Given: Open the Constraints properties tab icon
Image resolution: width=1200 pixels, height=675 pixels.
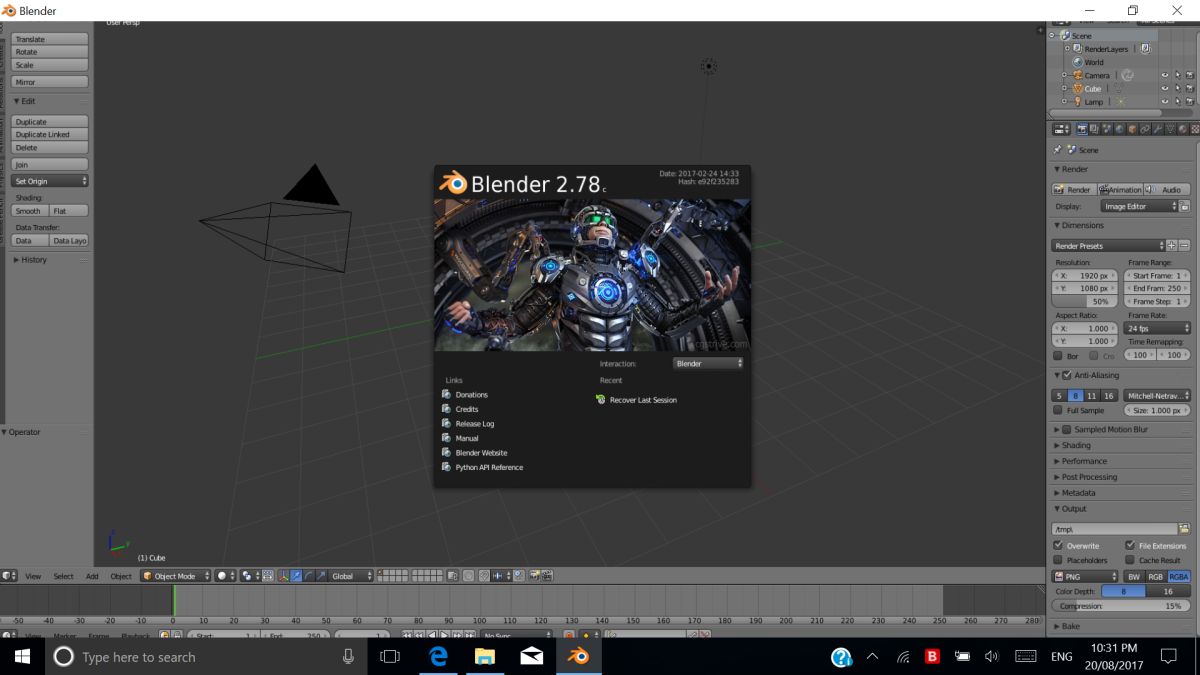Looking at the screenshot, I should (1145, 129).
